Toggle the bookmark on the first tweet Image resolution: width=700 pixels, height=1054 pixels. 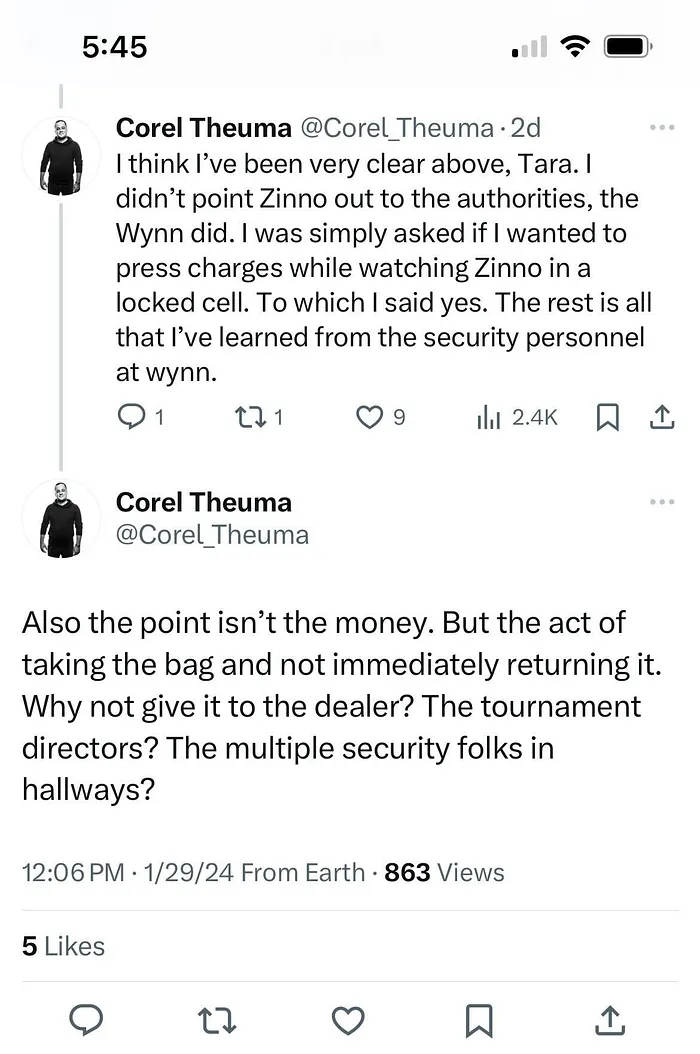pyautogui.click(x=608, y=417)
